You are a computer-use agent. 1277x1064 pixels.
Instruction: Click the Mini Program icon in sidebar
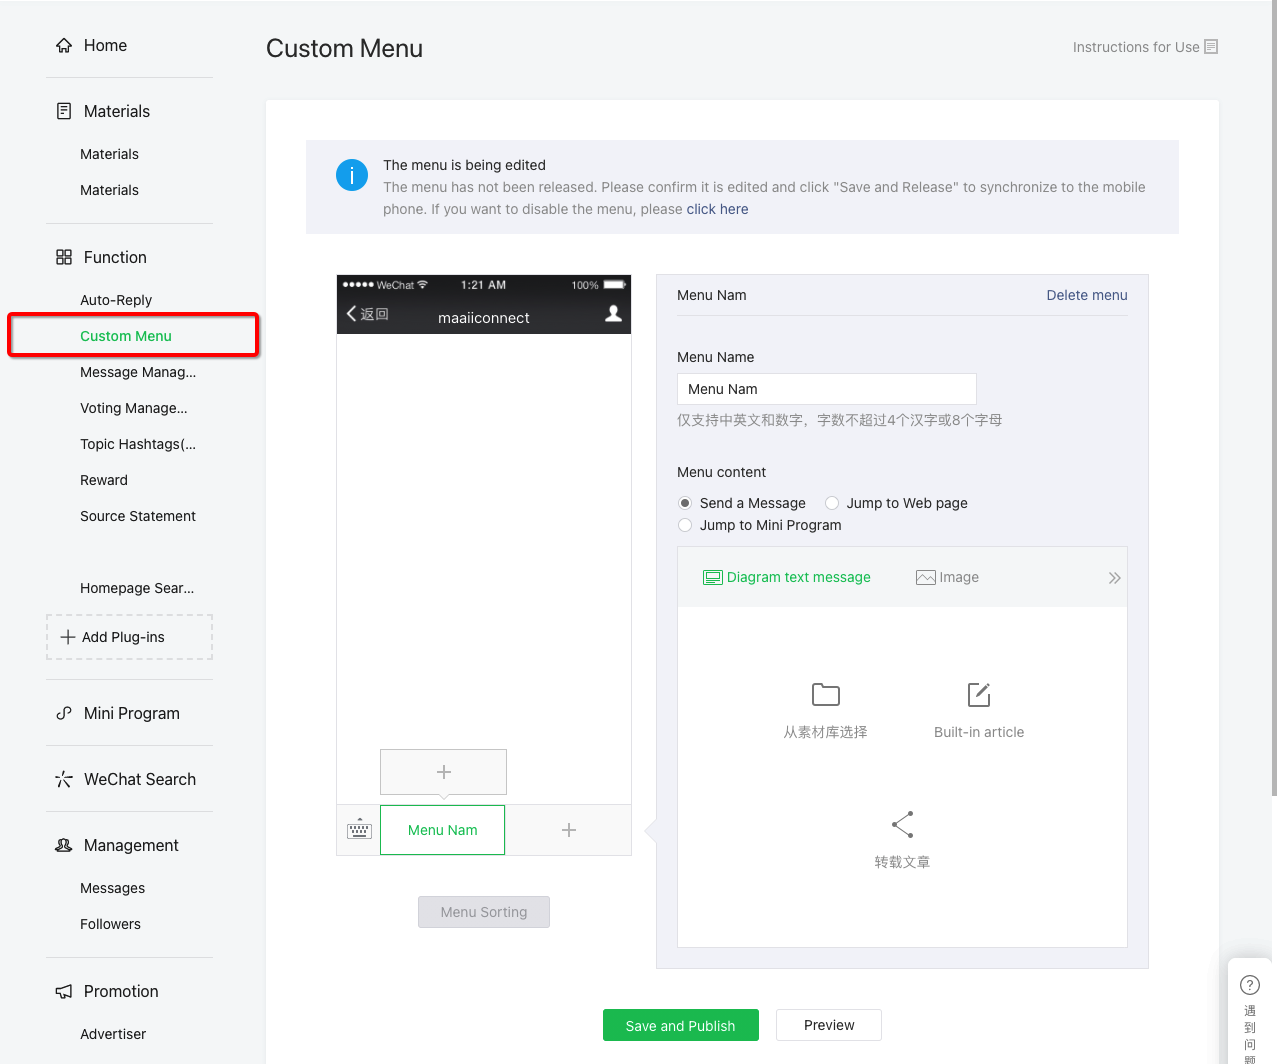[x=64, y=713]
